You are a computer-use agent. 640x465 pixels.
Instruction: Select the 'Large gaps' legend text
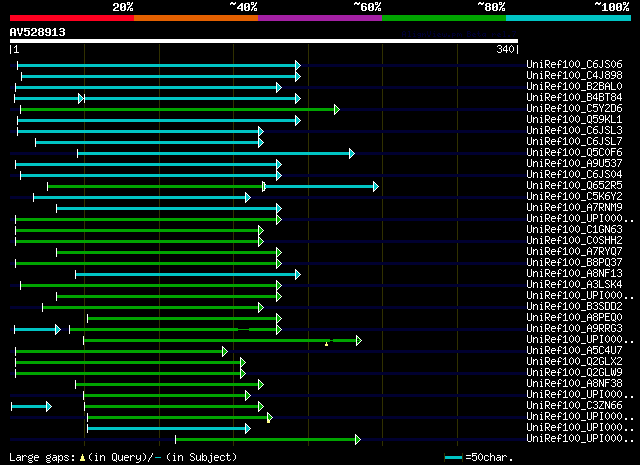coord(42,457)
